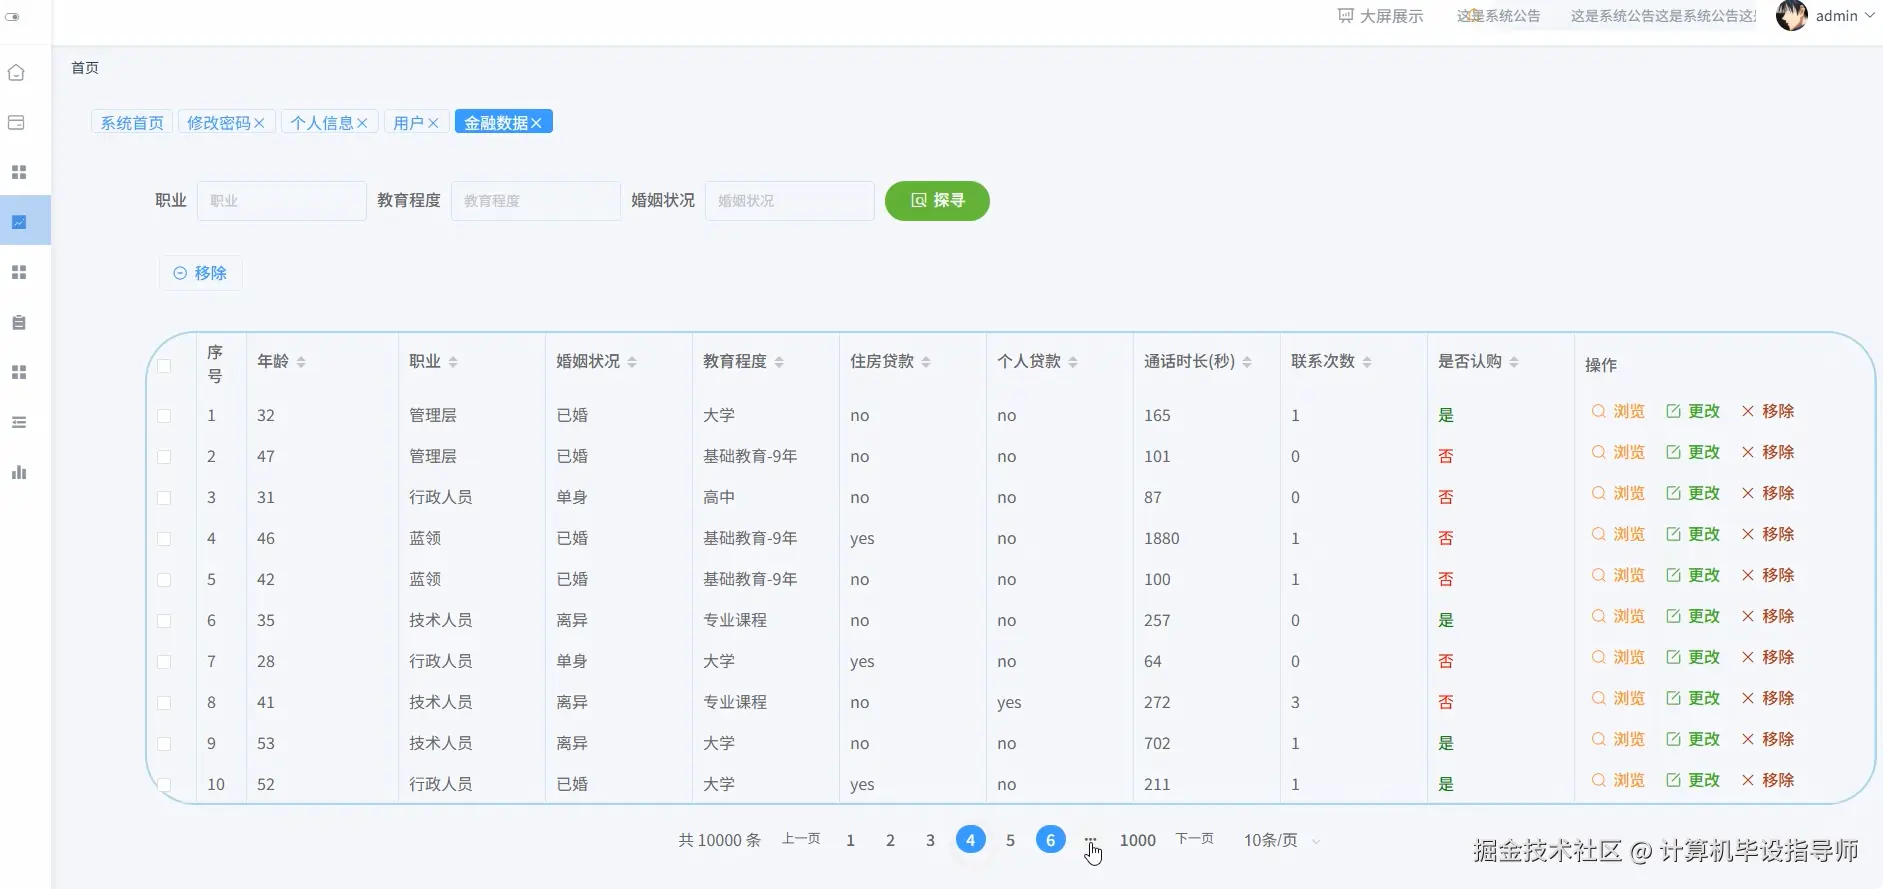
Task: Close the 个人信息 tab
Action: coord(362,122)
